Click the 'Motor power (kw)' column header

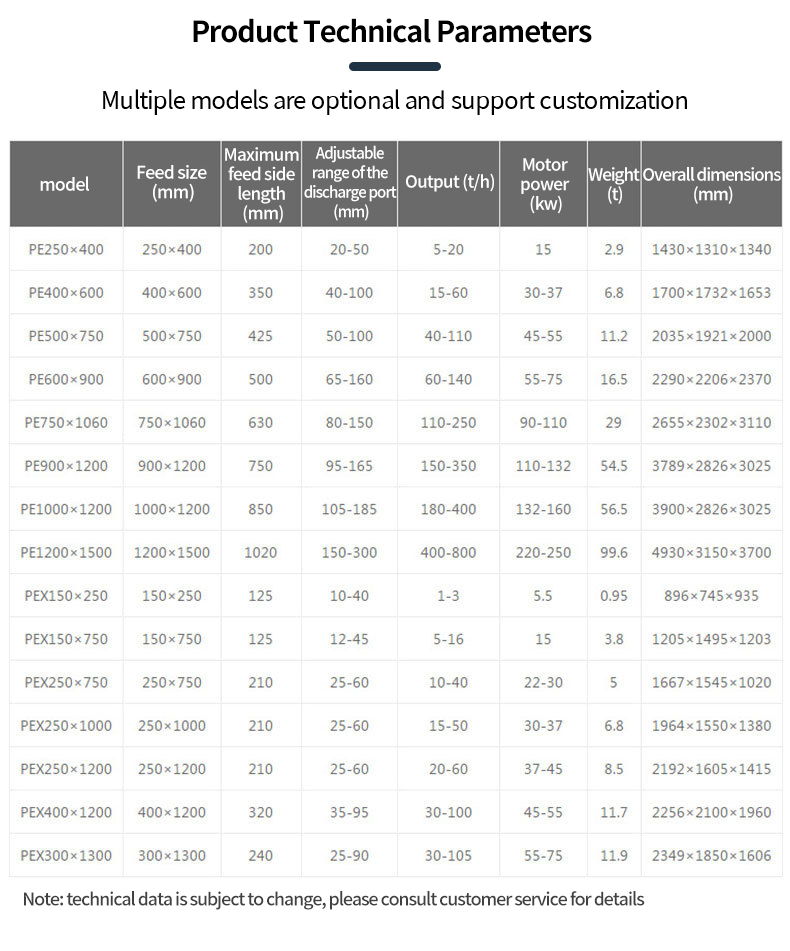[x=544, y=184]
